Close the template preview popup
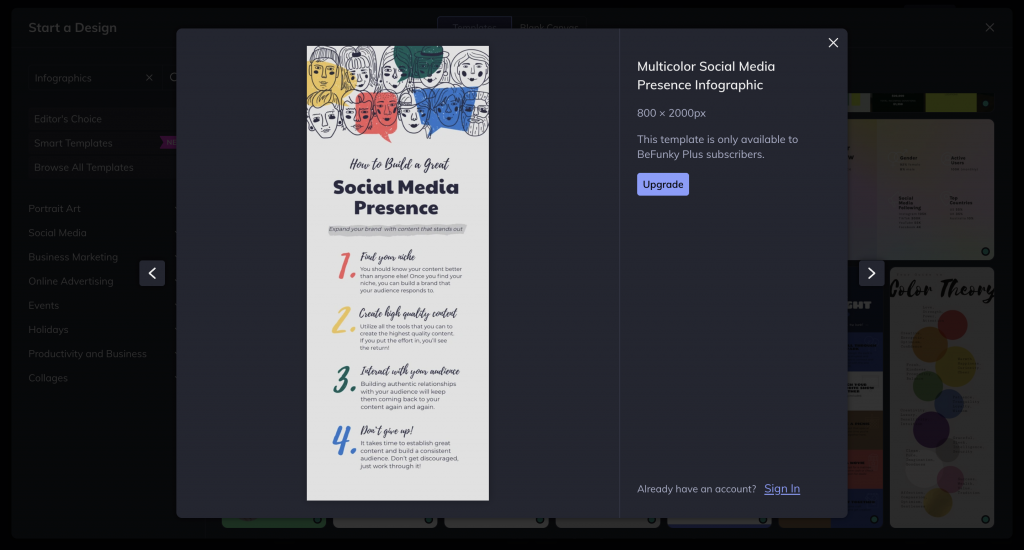Viewport: 1024px width, 550px height. (x=833, y=43)
